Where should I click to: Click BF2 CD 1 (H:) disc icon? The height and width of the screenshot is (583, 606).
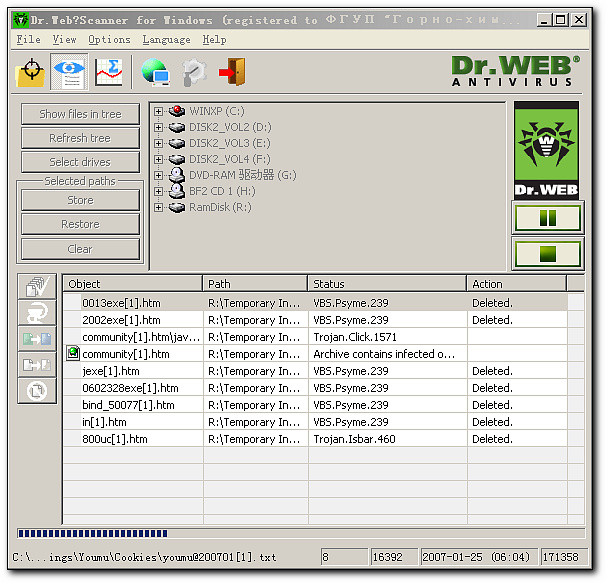177,191
